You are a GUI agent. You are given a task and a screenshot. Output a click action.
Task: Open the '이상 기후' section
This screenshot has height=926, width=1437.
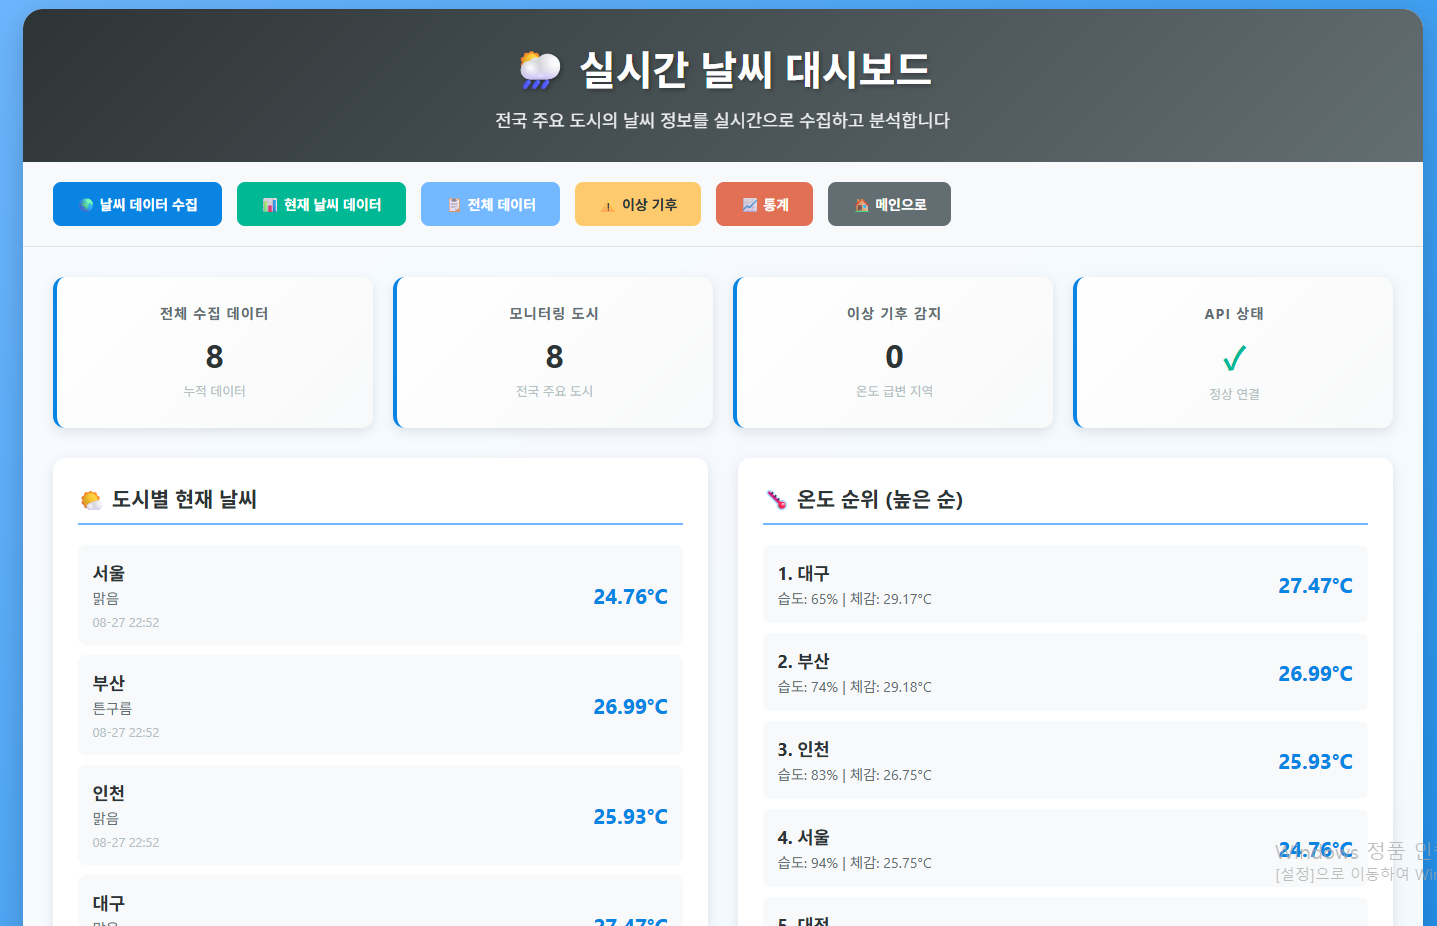[x=638, y=204]
